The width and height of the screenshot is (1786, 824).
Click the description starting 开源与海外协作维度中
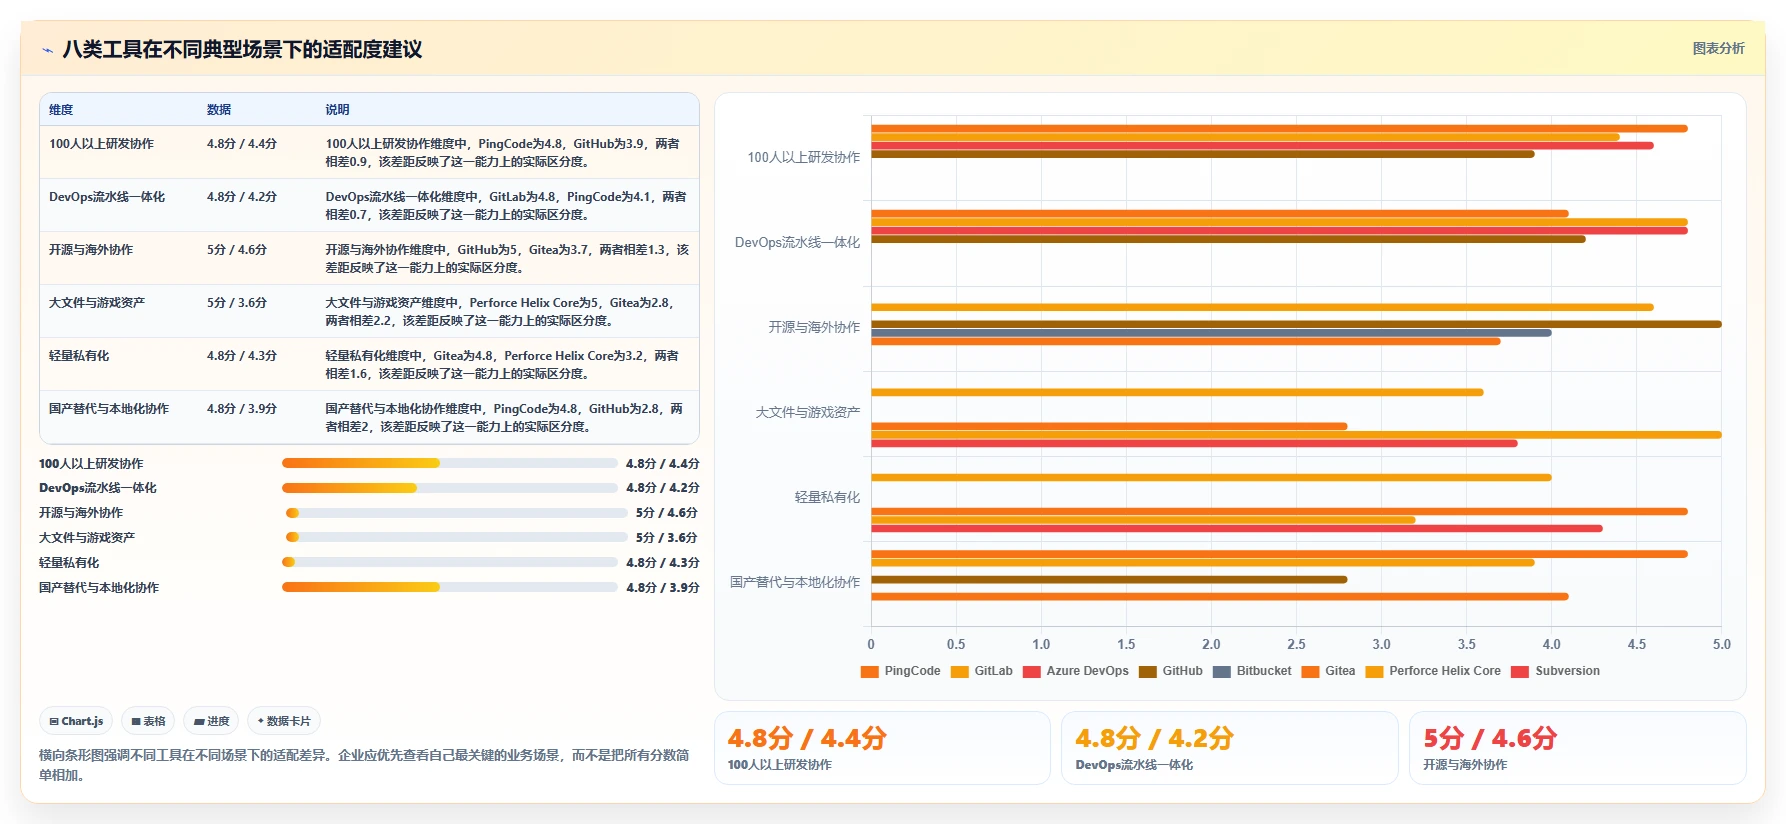507,258
